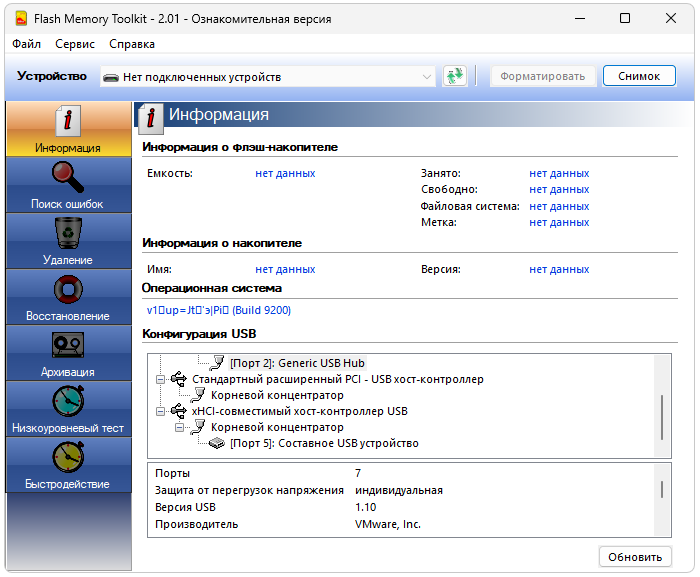Click the green refresh devices icon

tap(455, 77)
